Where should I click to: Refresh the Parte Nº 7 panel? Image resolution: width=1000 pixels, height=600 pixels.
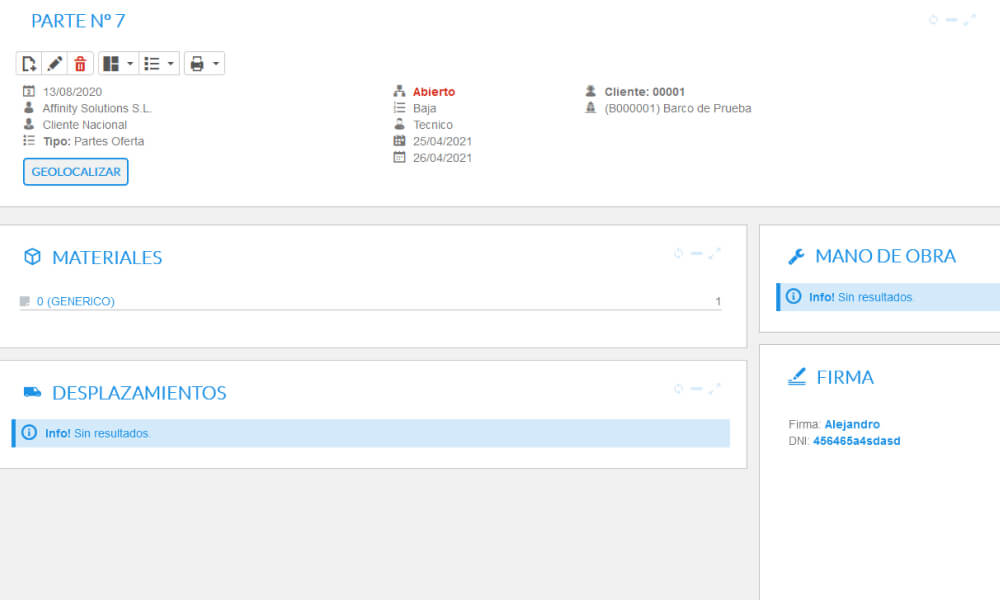click(933, 20)
